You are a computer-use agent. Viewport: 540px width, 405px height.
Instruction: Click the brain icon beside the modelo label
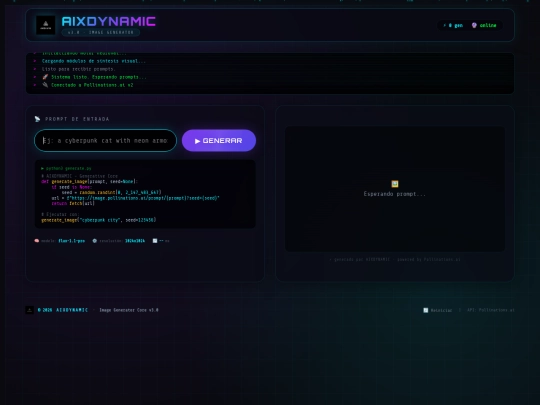[x=37, y=241]
